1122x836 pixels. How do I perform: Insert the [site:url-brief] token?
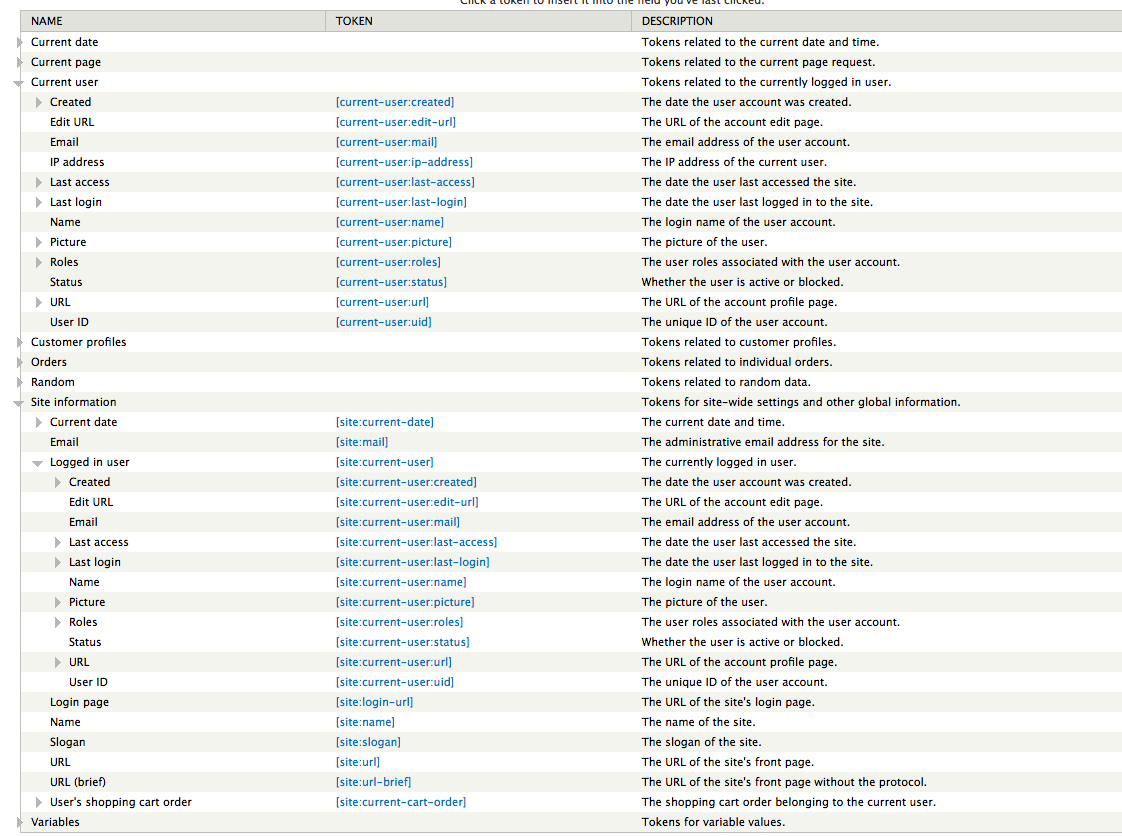[x=374, y=783]
